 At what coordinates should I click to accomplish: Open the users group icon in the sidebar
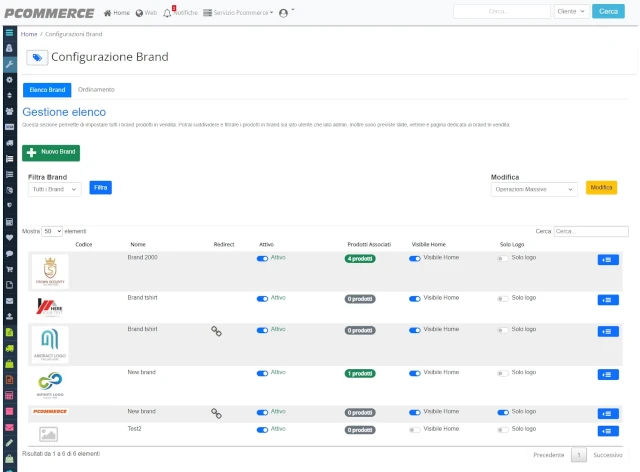pyautogui.click(x=9, y=111)
